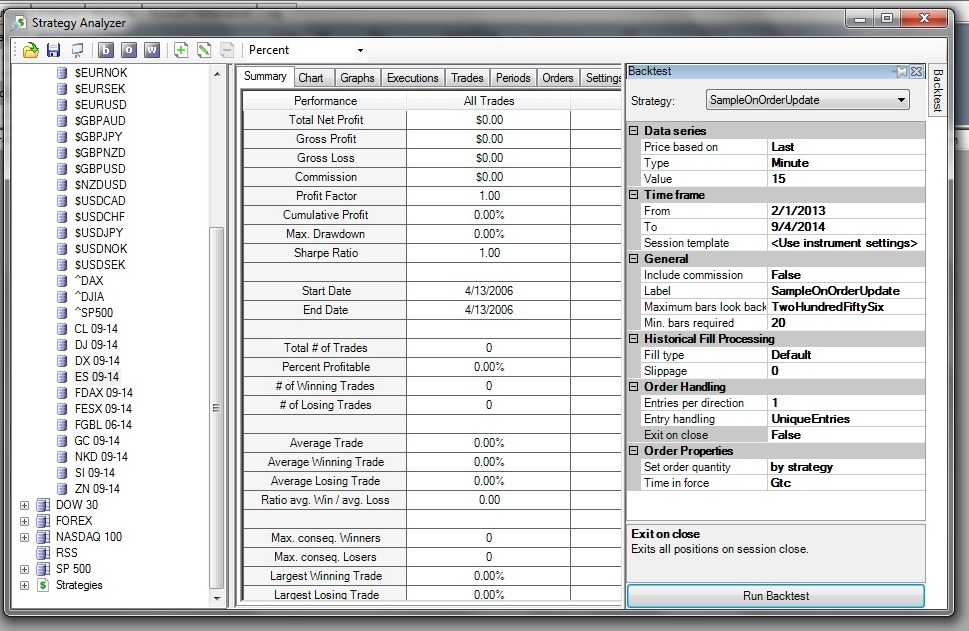969x631 pixels.
Task: Click the save floppy disk icon
Action: point(54,50)
